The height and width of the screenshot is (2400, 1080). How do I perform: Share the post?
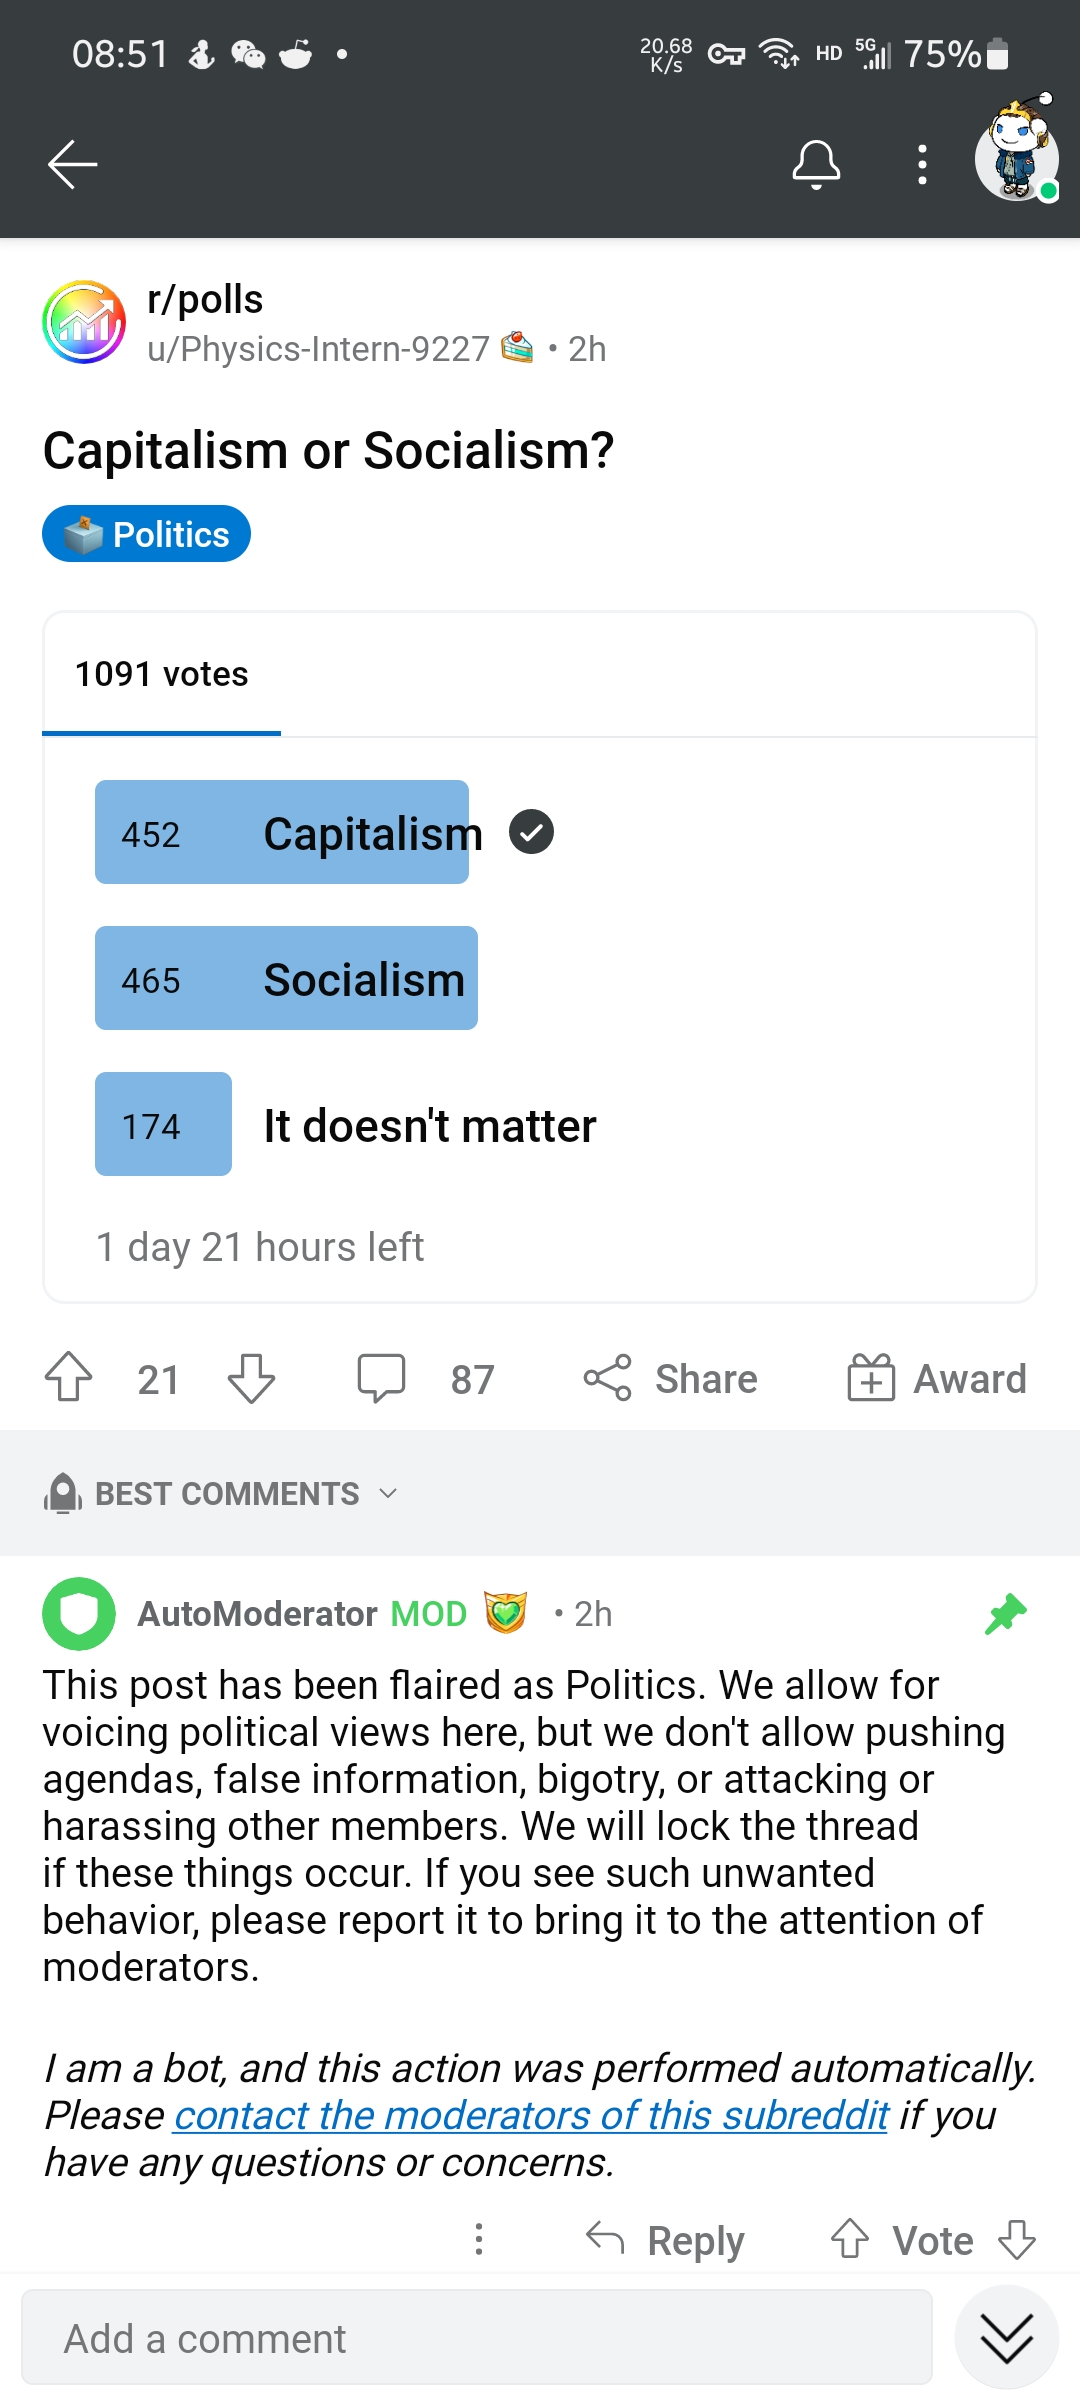[670, 1378]
